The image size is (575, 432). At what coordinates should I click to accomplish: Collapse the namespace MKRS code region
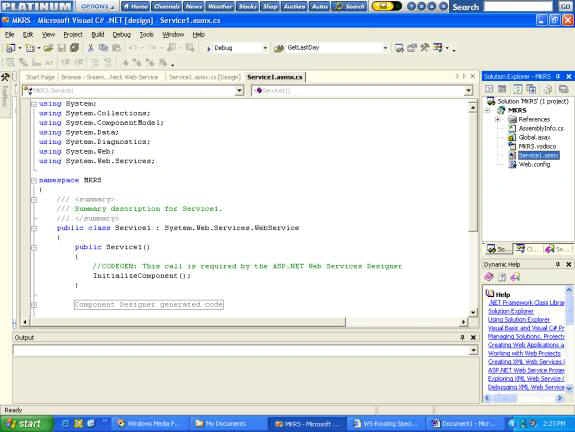[34, 180]
